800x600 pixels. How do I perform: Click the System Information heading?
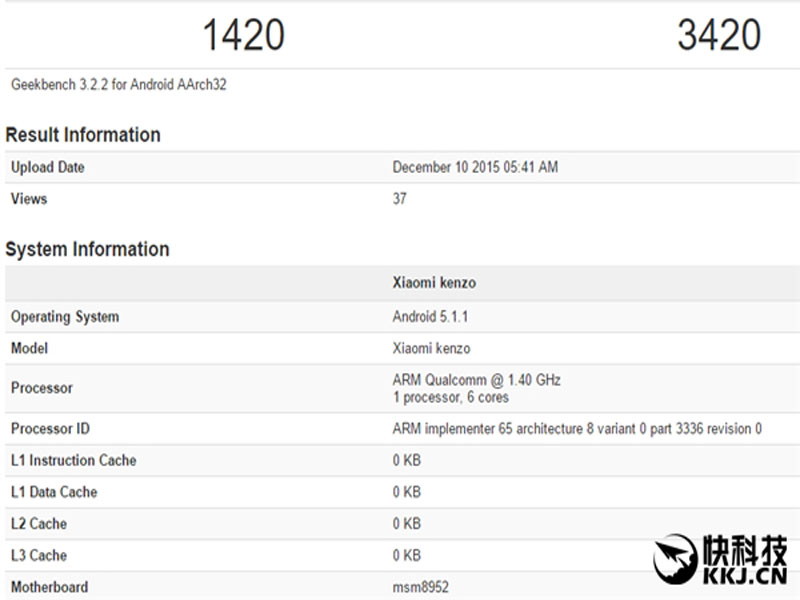pyautogui.click(x=87, y=249)
